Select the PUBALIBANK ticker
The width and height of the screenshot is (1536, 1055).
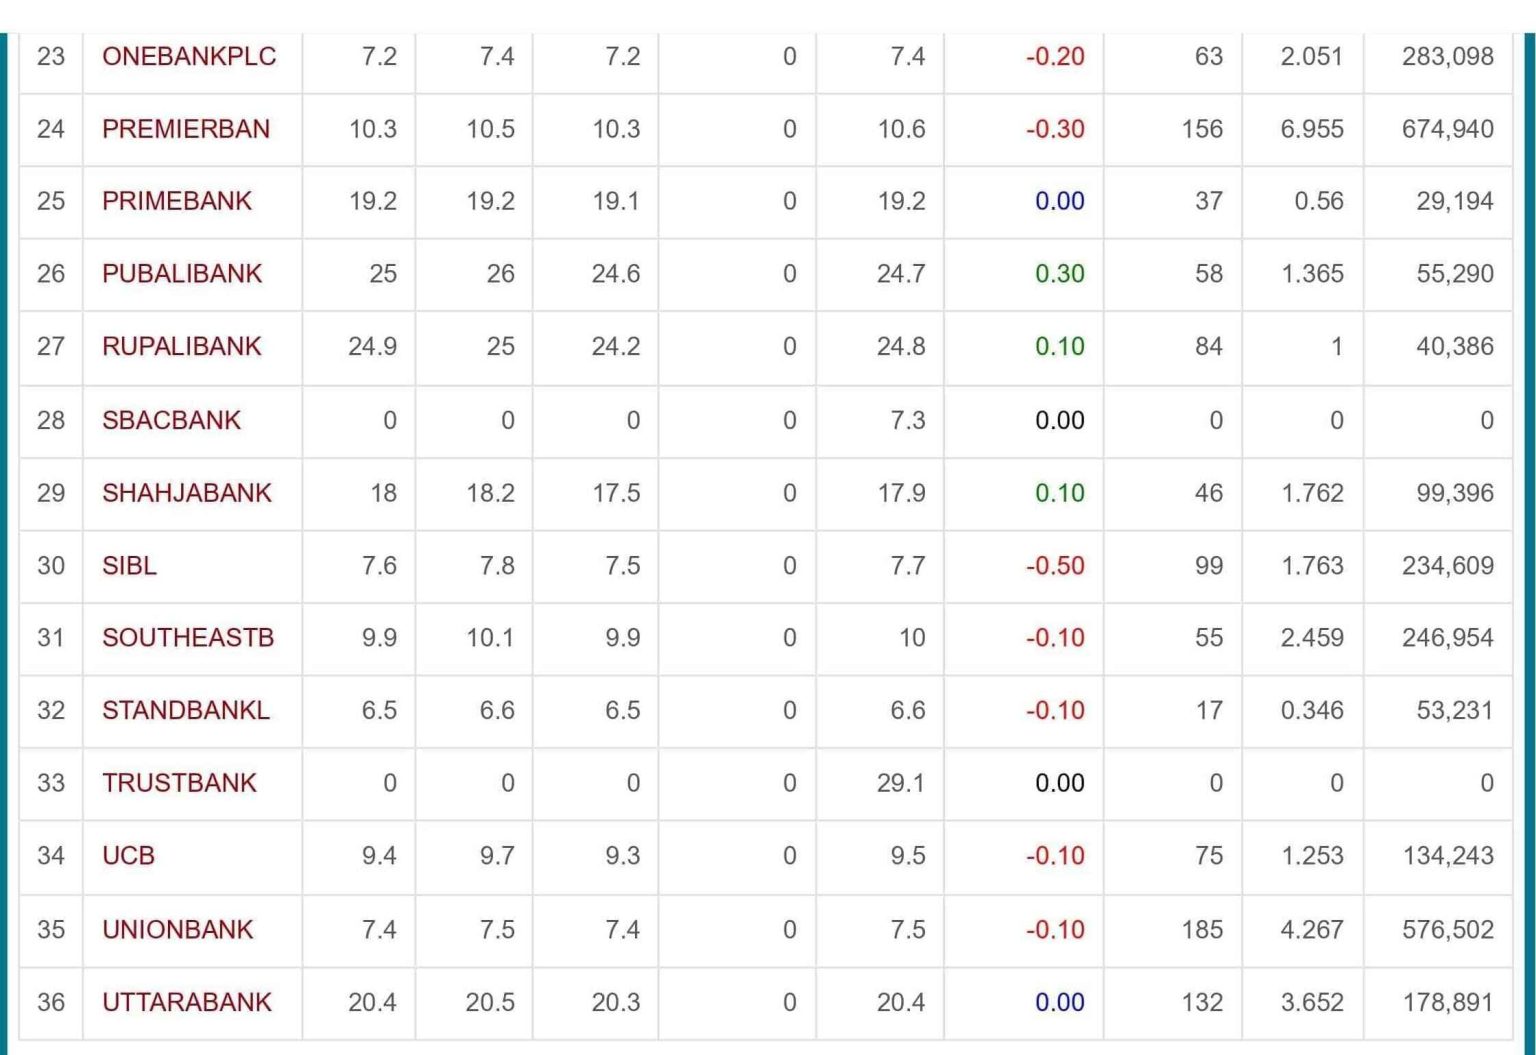pyautogui.click(x=182, y=274)
